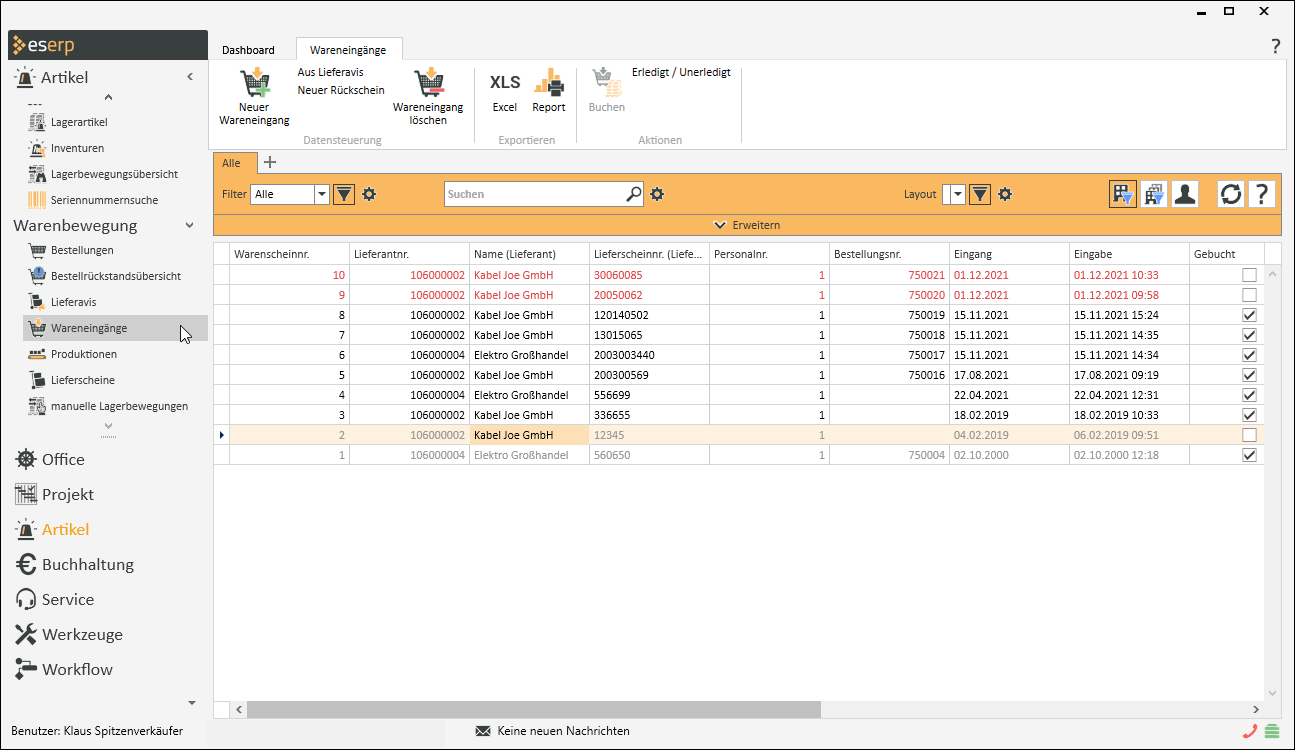Add a new view tab with plus

tap(269, 162)
